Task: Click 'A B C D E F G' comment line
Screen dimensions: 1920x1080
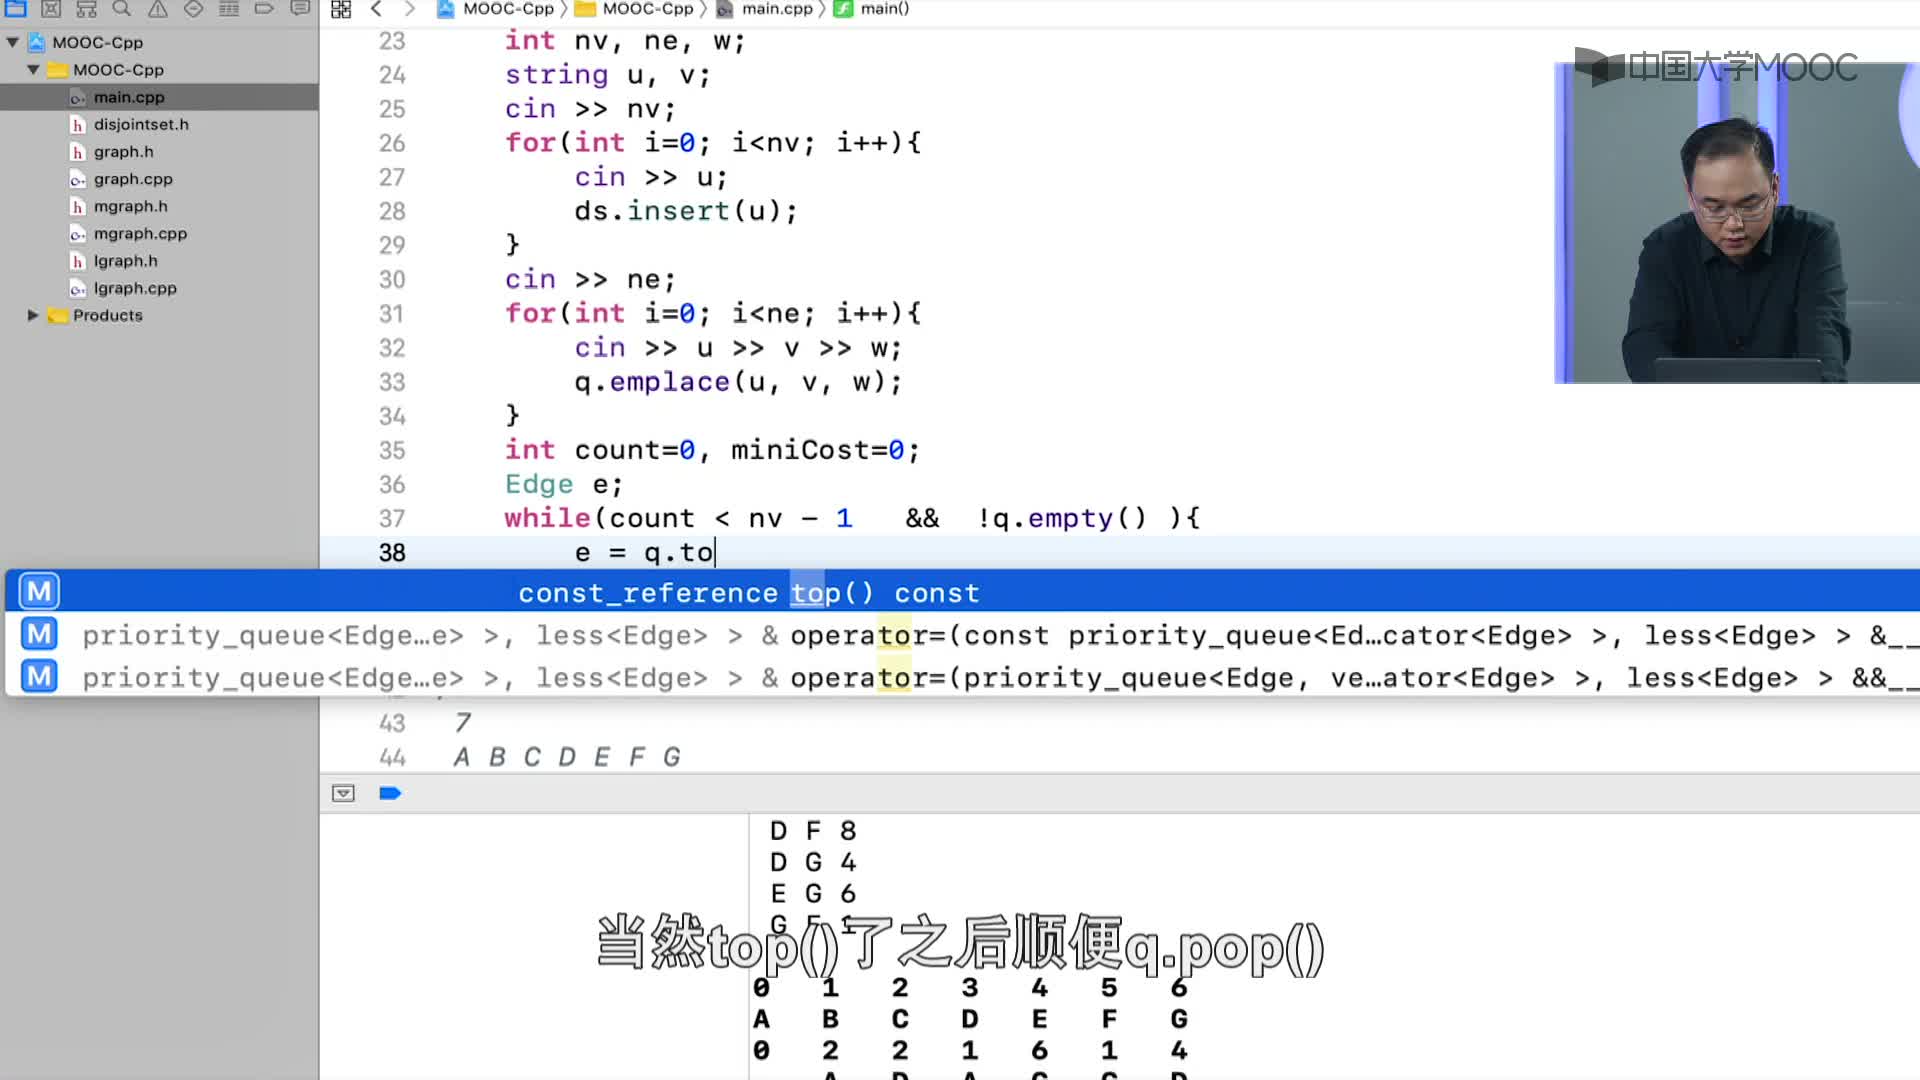Action: pos(567,757)
